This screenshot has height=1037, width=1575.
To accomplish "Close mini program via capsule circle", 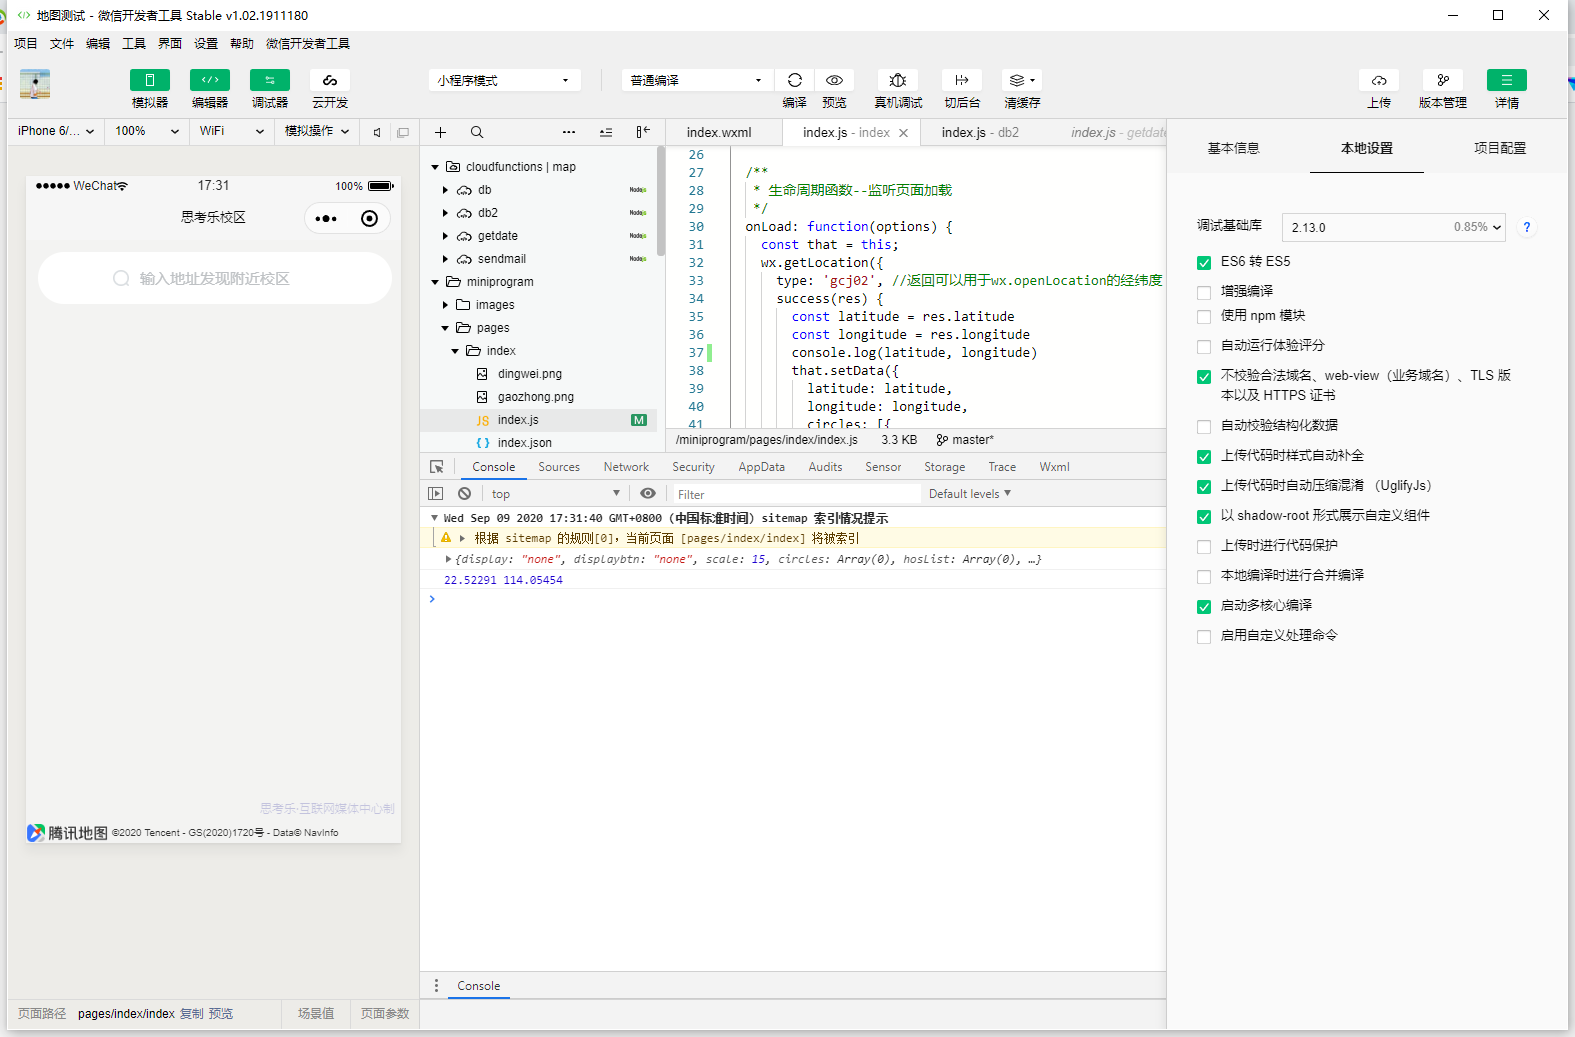I will [370, 219].
